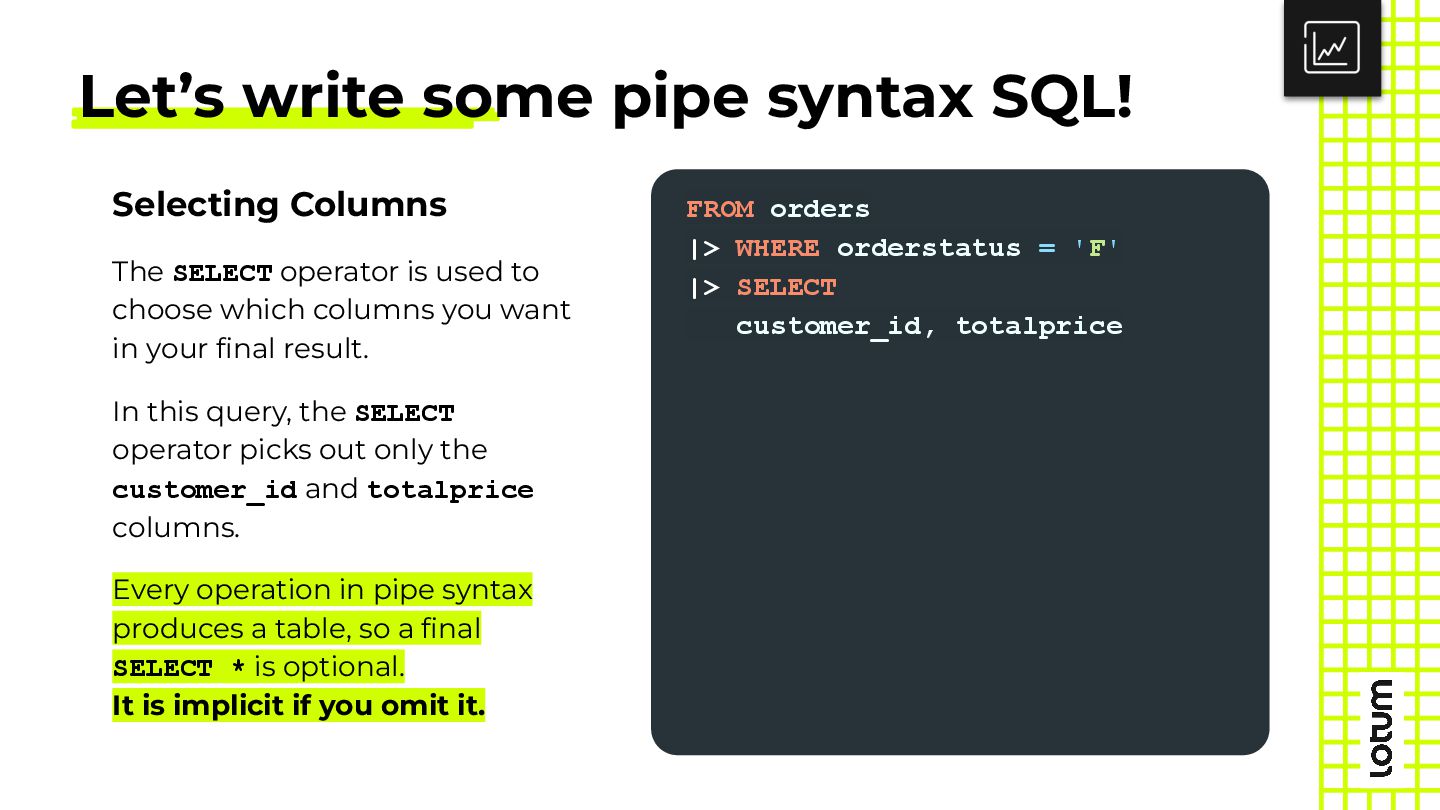This screenshot has height=810, width=1440.
Task: Click bold 'totalprice' in the left paragraph
Action: pos(450,490)
